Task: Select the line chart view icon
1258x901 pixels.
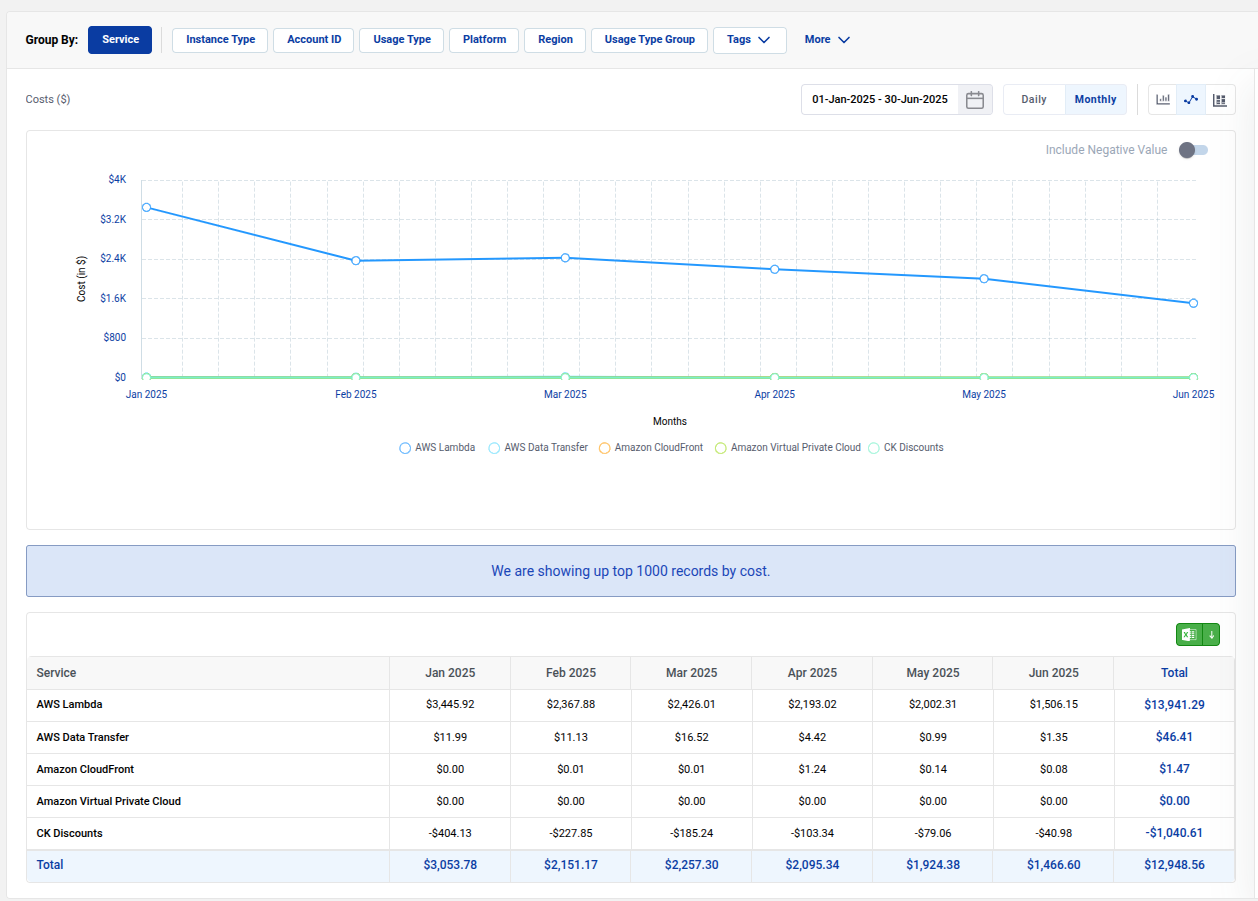Action: click(x=1191, y=100)
